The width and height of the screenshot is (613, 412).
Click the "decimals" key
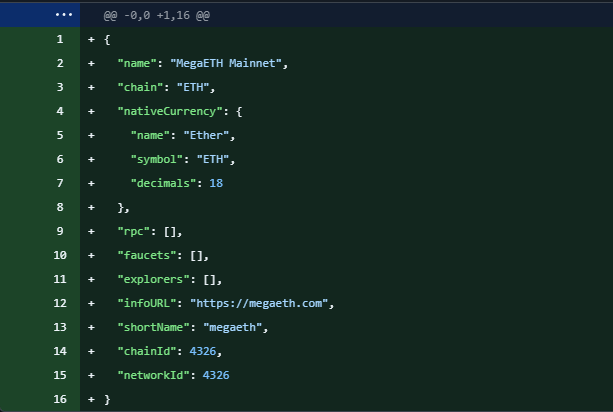(x=163, y=183)
